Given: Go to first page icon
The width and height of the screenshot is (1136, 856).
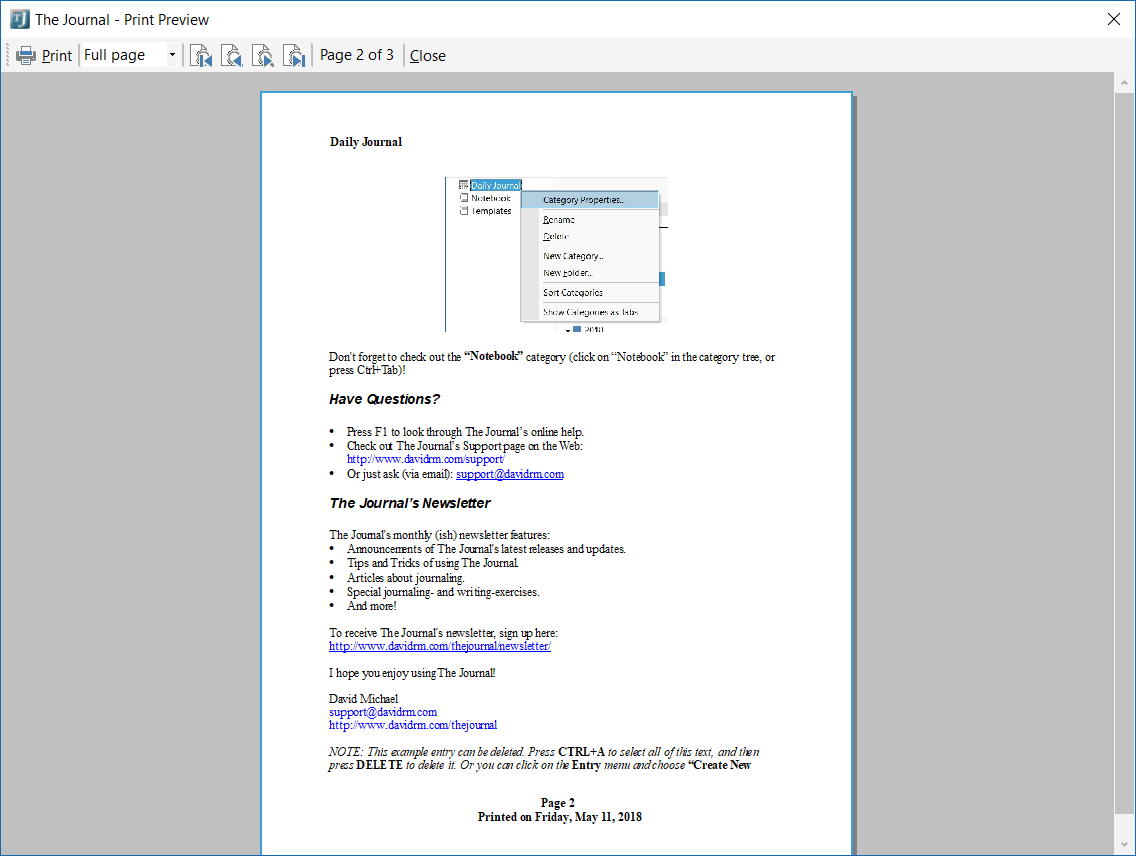Looking at the screenshot, I should 201,56.
